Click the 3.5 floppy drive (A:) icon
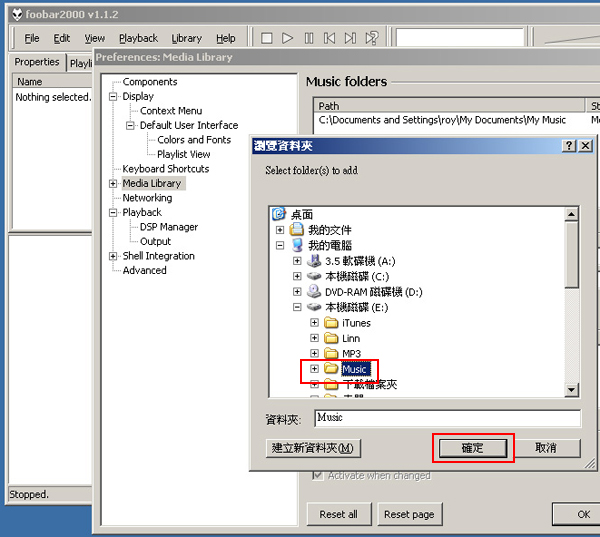This screenshot has height=537, width=600. (x=314, y=261)
